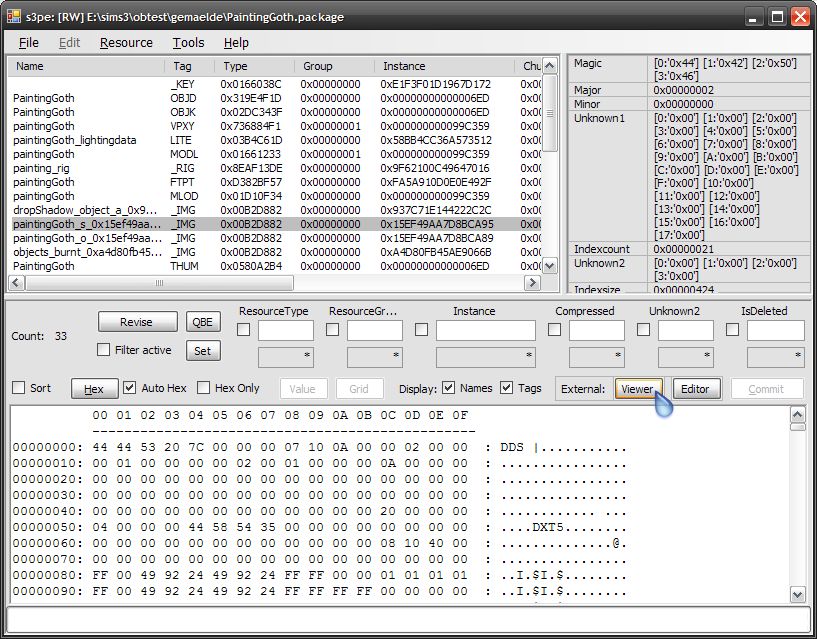Click resource list scroll-down arrow
The height and width of the screenshot is (639, 817).
[549, 266]
